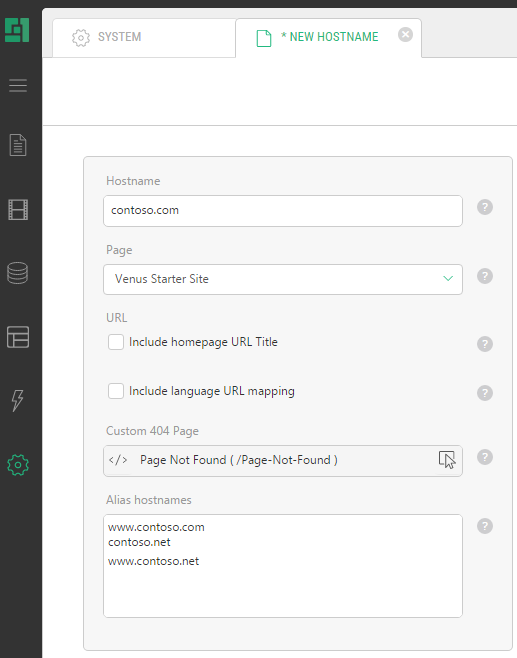Click the green logo at top left
The width and height of the screenshot is (517, 658).
tap(17, 30)
